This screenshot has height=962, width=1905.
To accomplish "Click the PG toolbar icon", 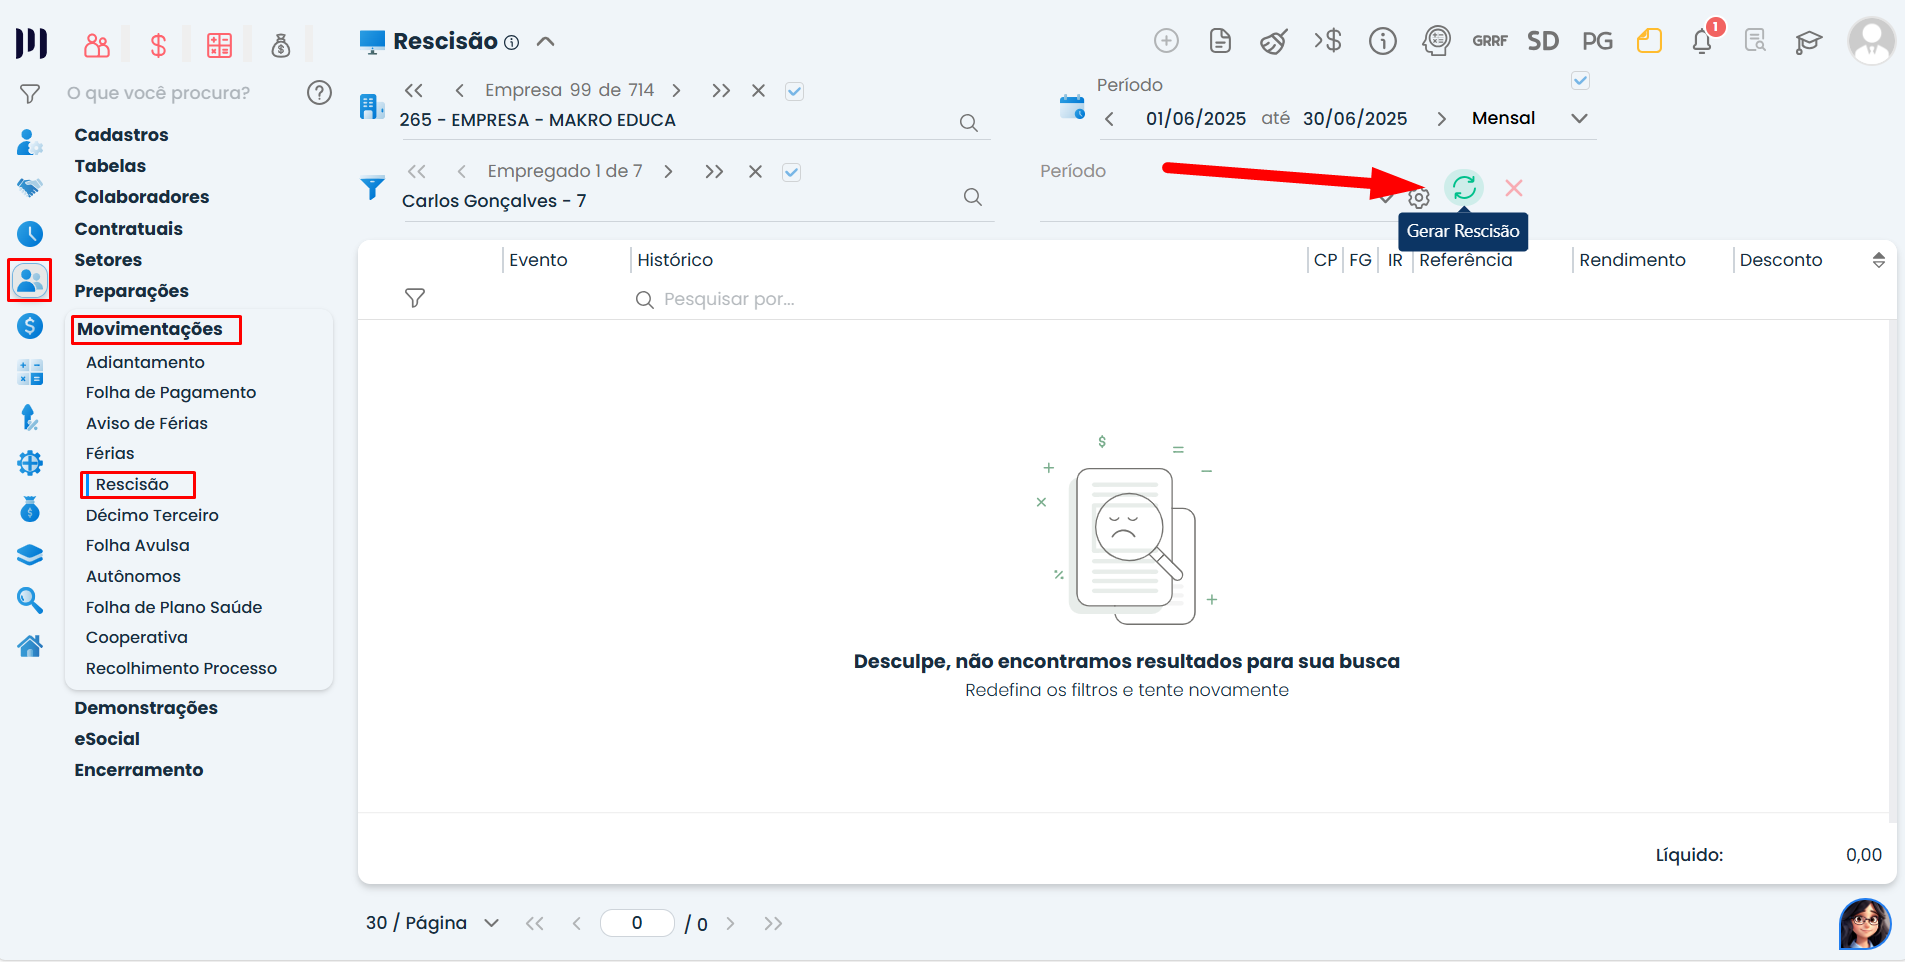I will point(1597,41).
